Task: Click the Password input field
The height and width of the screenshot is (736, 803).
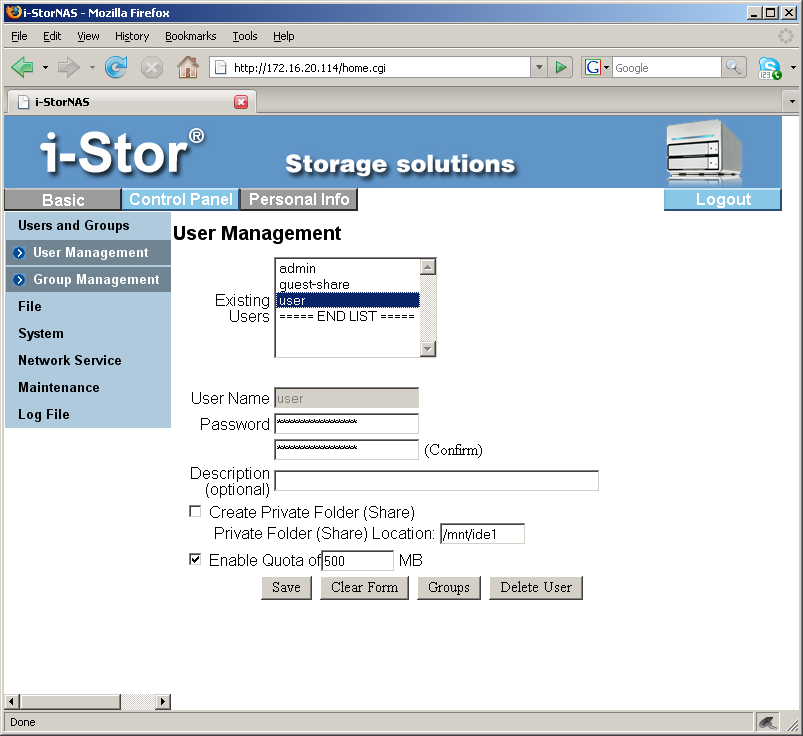Action: 347,424
